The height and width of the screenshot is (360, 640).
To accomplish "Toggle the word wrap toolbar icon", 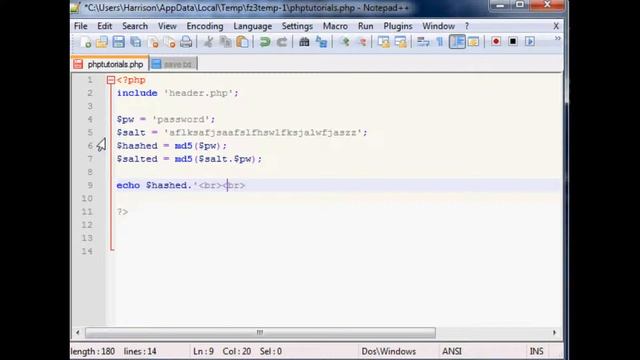I will pyautogui.click(x=423, y=42).
